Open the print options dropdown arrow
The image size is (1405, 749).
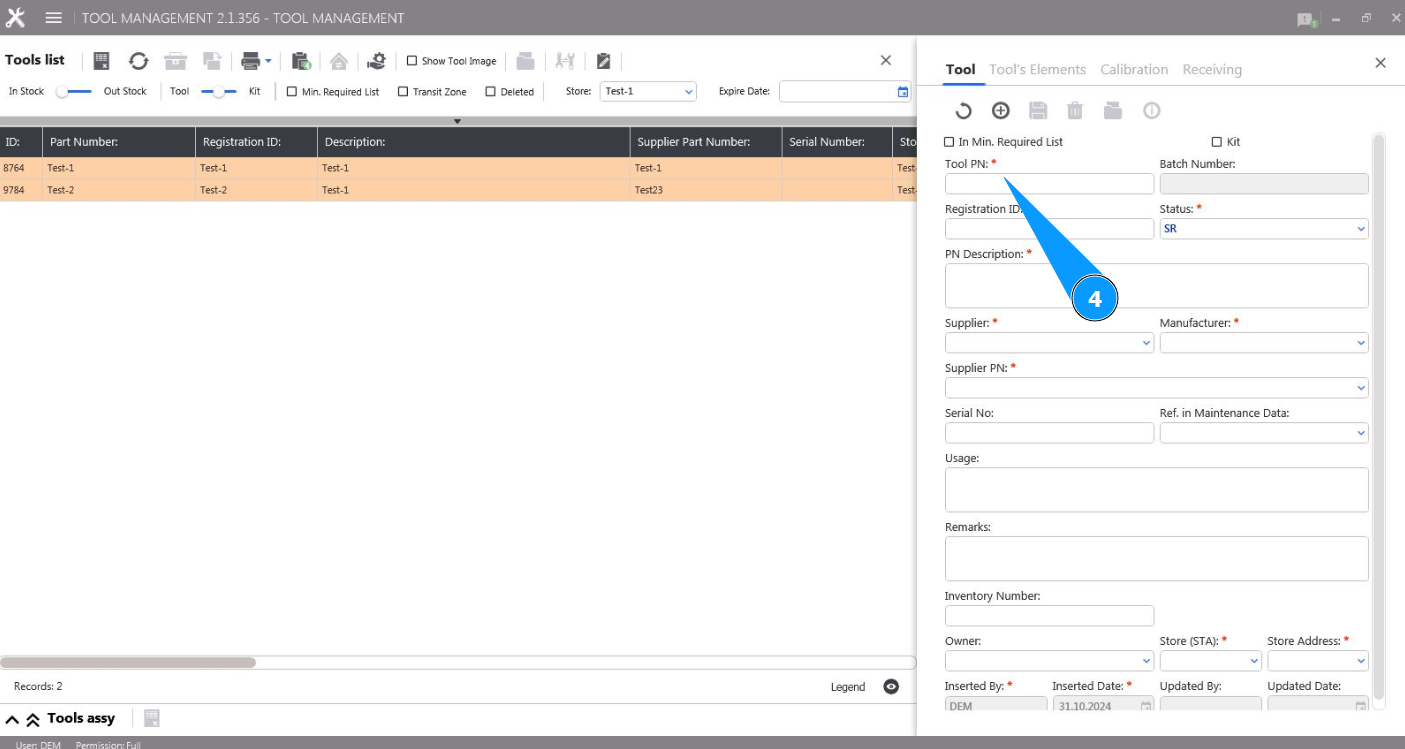point(268,61)
